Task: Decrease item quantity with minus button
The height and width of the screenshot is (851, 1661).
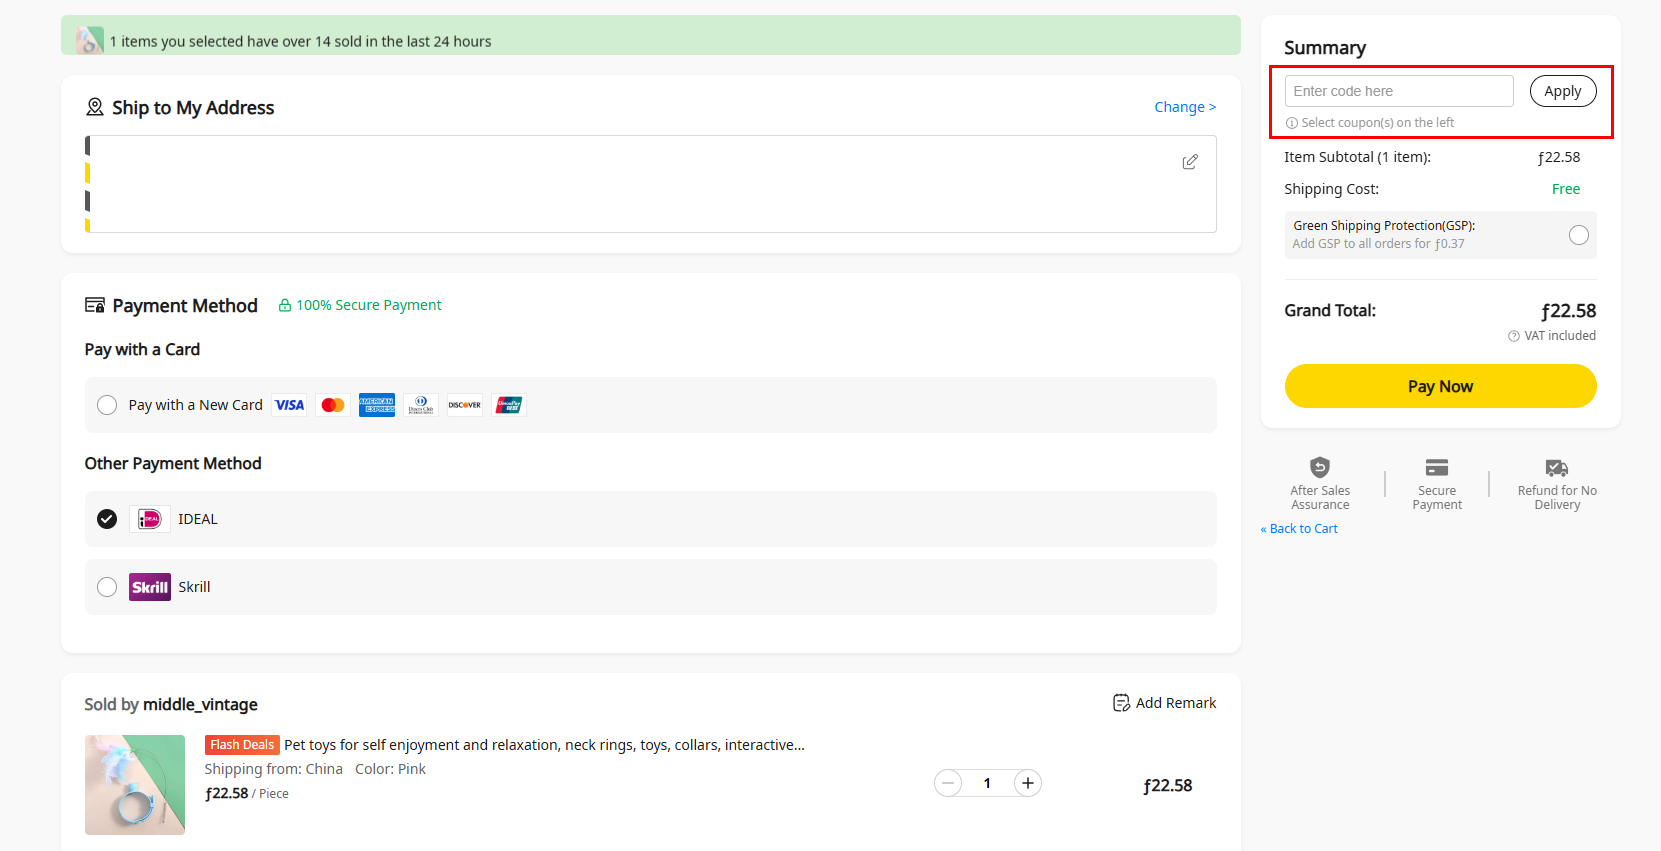Action: point(948,783)
